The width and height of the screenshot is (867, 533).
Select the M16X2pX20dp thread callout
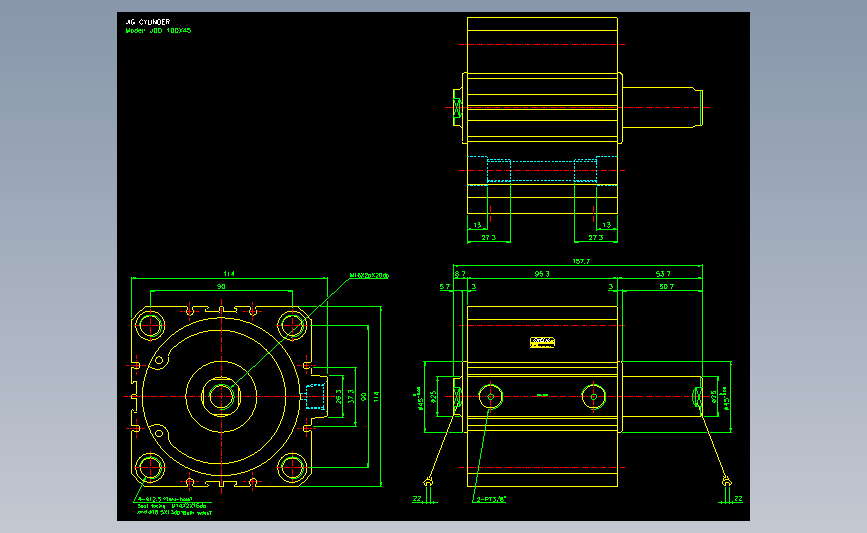(369, 275)
